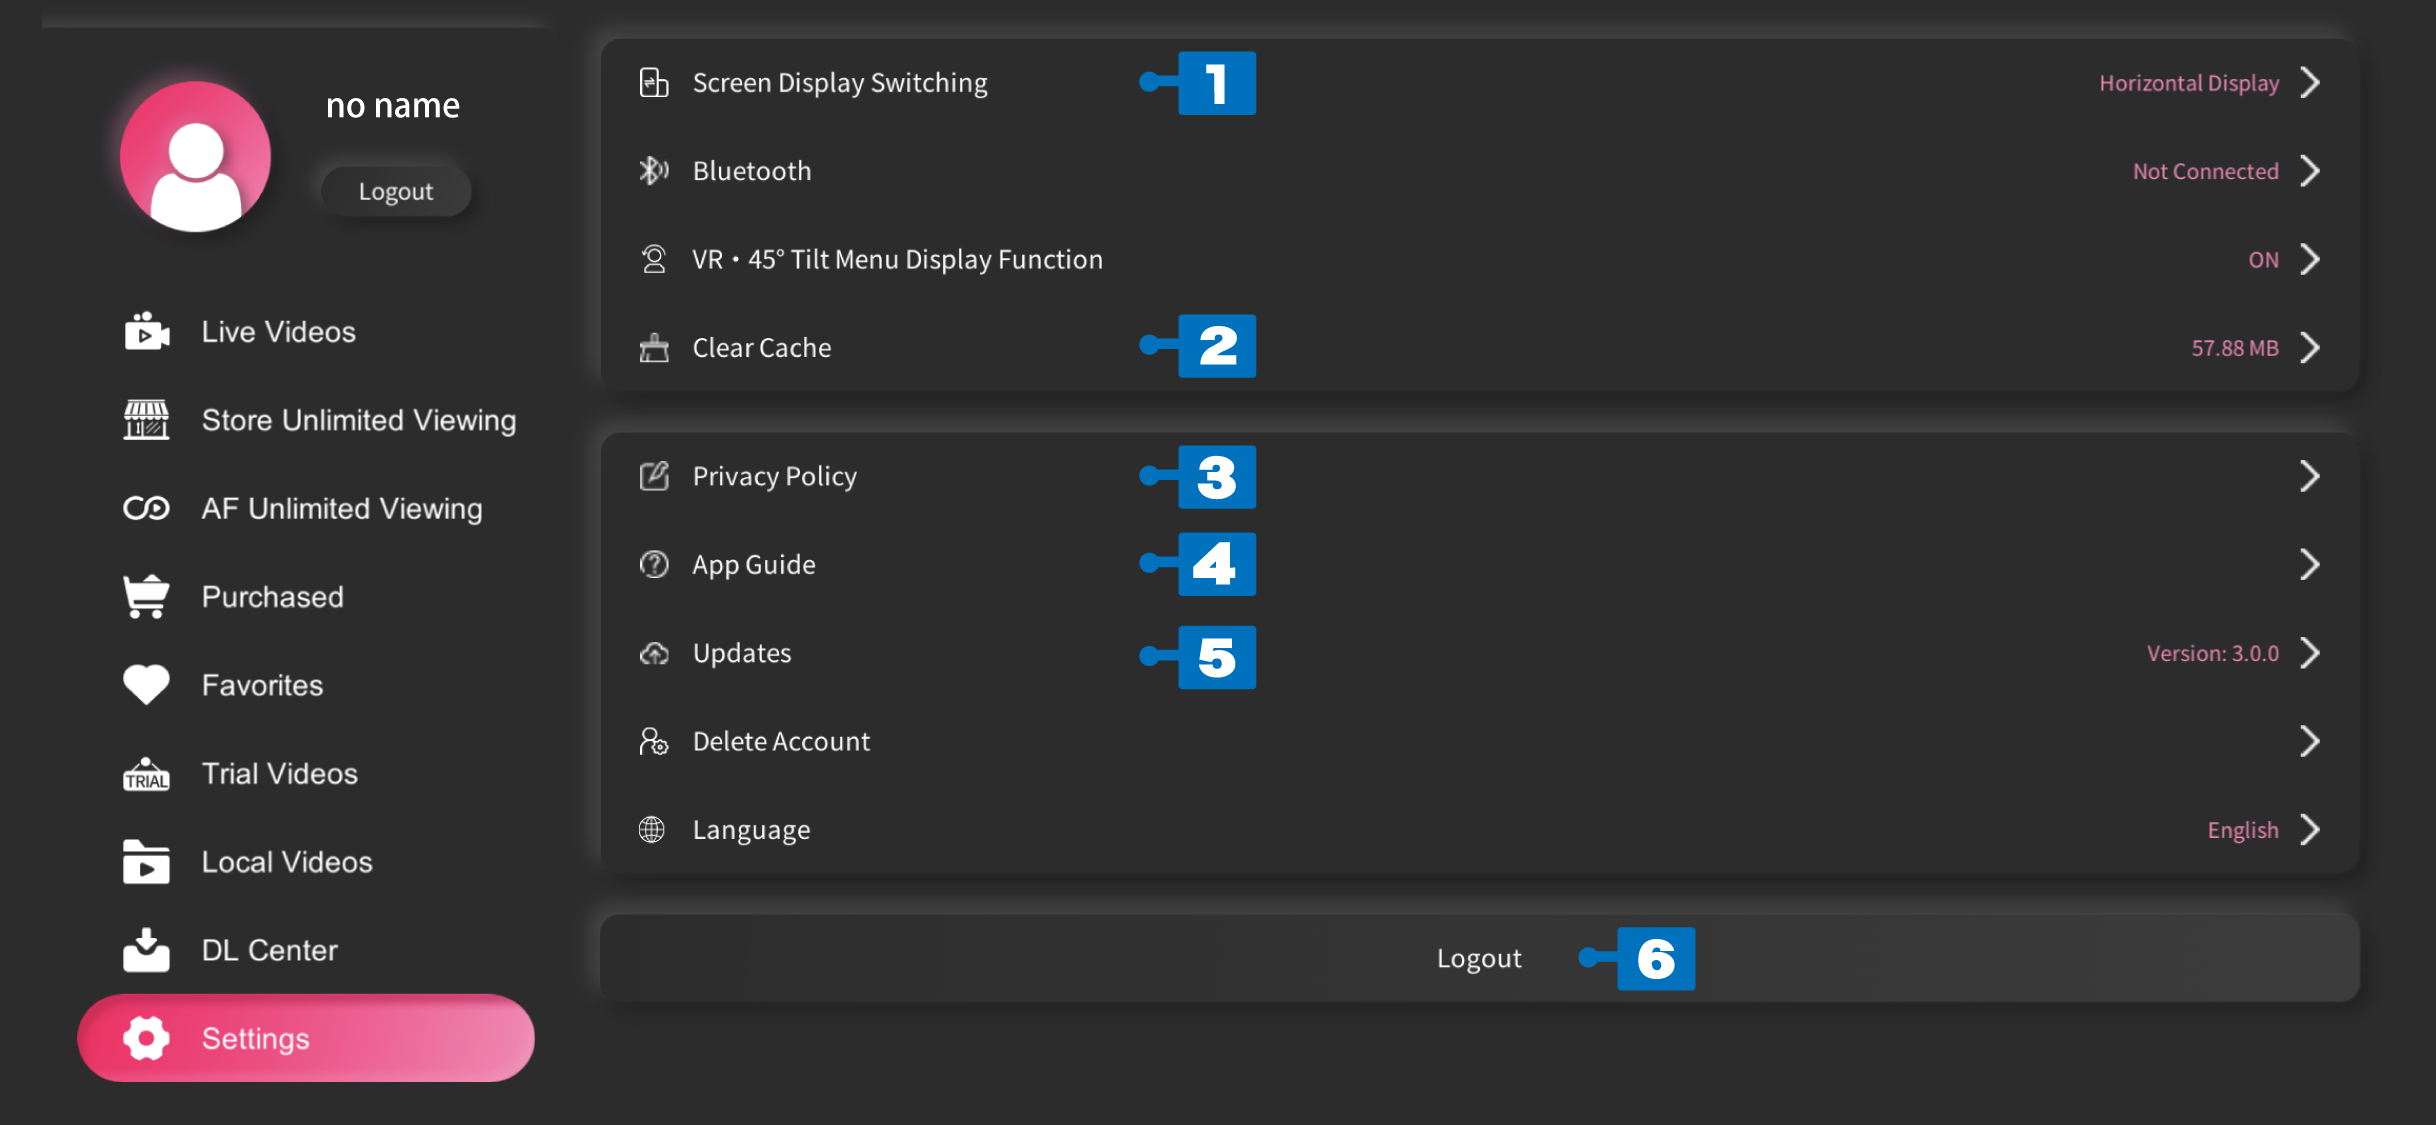2436x1125 pixels.
Task: Expand the Language chevron next to English
Action: pos(2310,830)
